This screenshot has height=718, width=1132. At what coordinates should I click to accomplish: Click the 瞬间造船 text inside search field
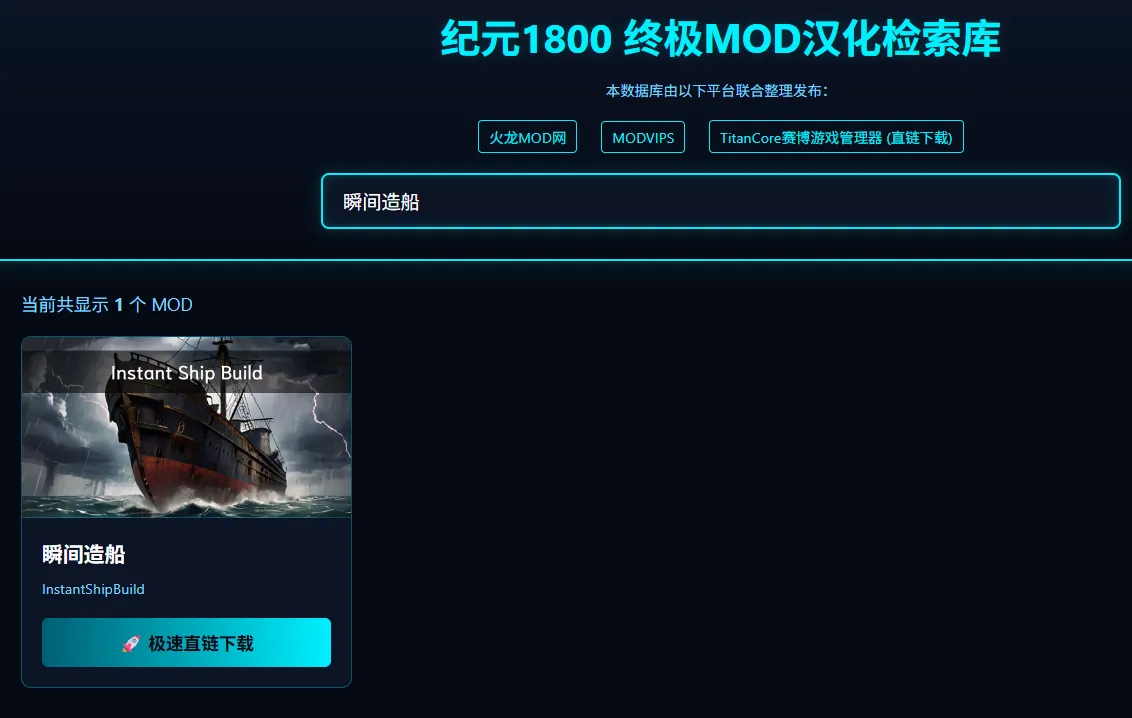click(x=381, y=202)
